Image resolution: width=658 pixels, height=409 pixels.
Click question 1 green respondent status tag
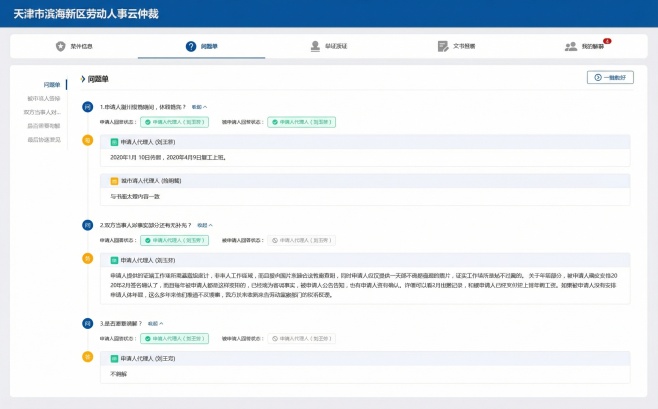click(302, 122)
